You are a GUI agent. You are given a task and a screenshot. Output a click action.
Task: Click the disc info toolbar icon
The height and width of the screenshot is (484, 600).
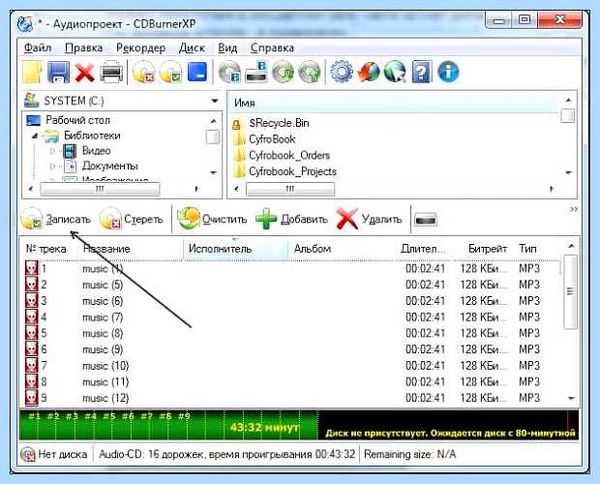coord(230,72)
